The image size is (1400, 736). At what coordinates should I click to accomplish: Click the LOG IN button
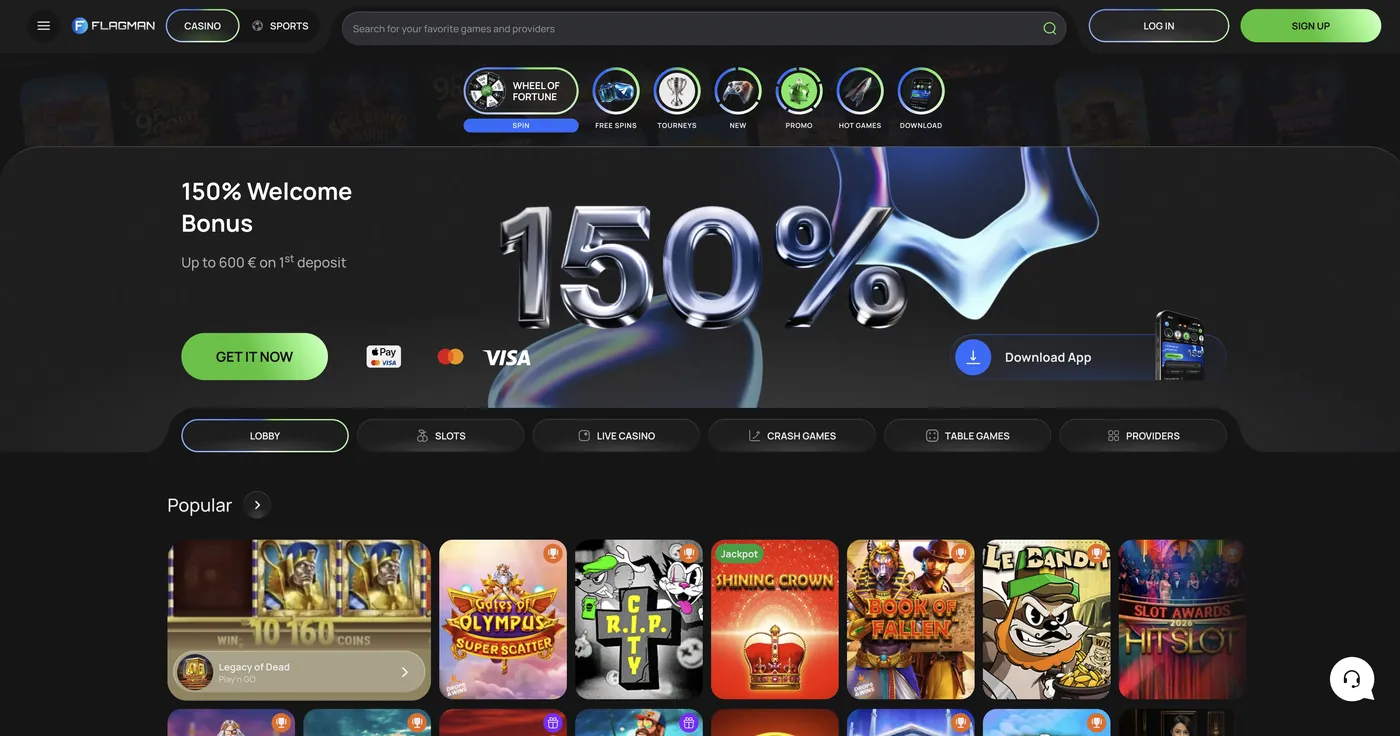(x=1159, y=26)
